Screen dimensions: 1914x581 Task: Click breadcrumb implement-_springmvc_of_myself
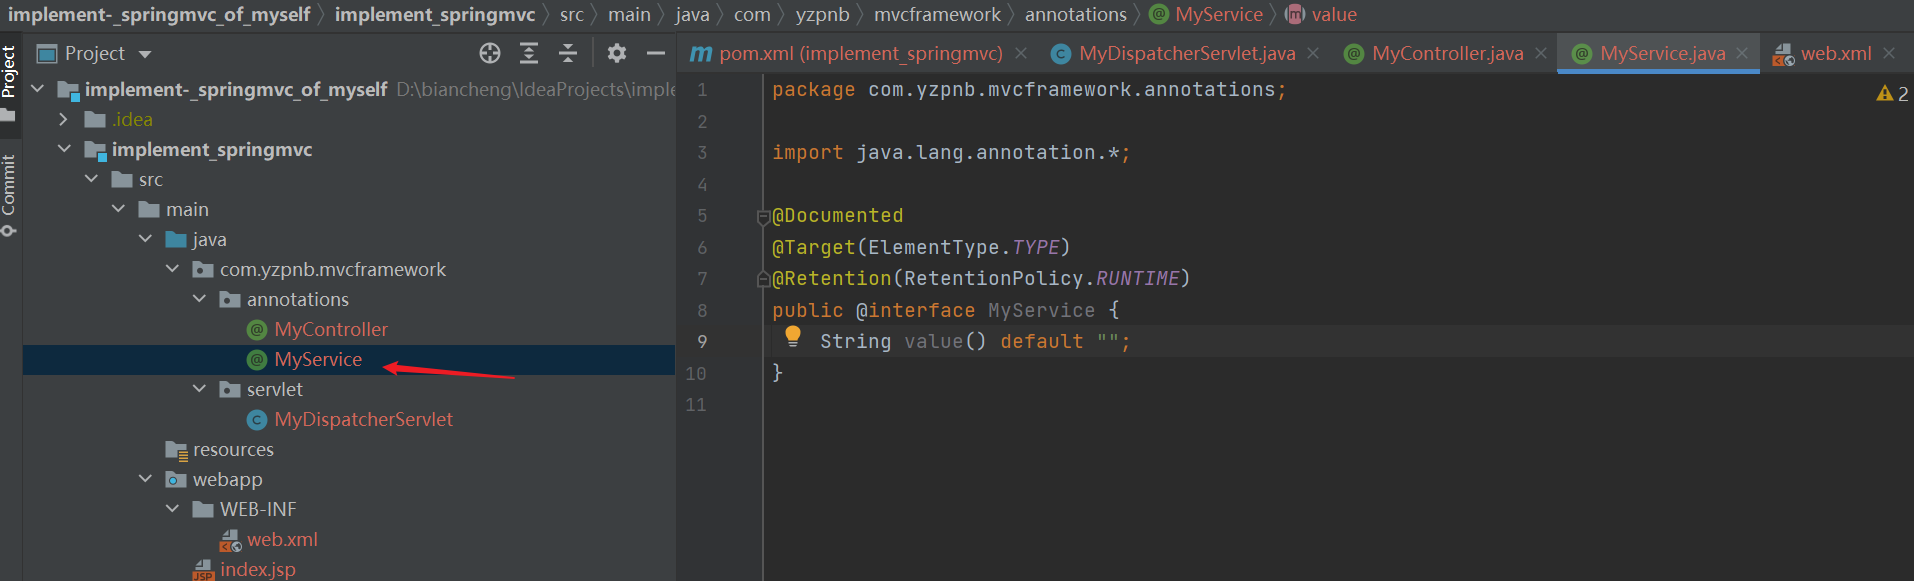coord(159,15)
